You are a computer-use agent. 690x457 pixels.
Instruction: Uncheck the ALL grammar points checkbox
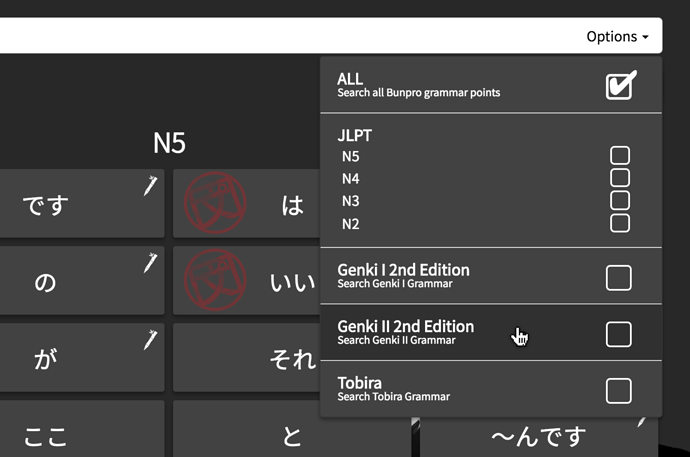pos(620,85)
